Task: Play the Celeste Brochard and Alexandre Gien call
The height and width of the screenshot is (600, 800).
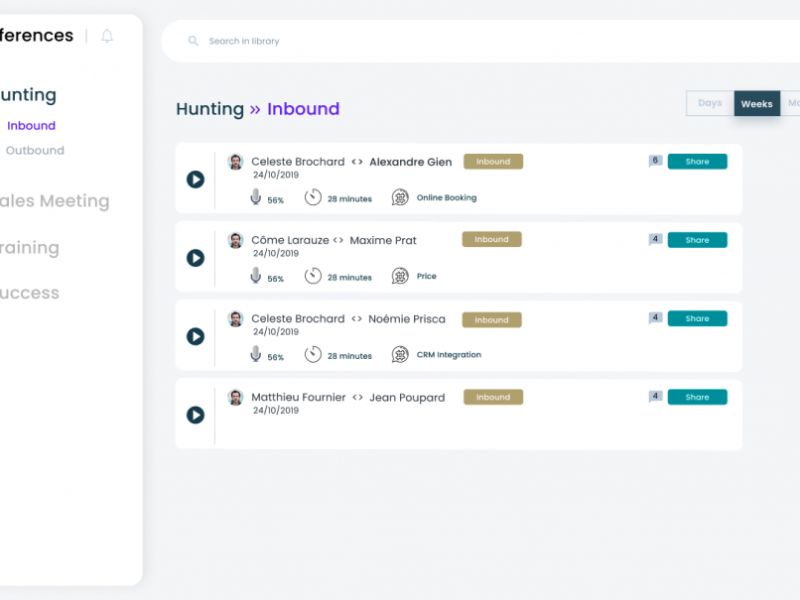Action: click(x=195, y=179)
